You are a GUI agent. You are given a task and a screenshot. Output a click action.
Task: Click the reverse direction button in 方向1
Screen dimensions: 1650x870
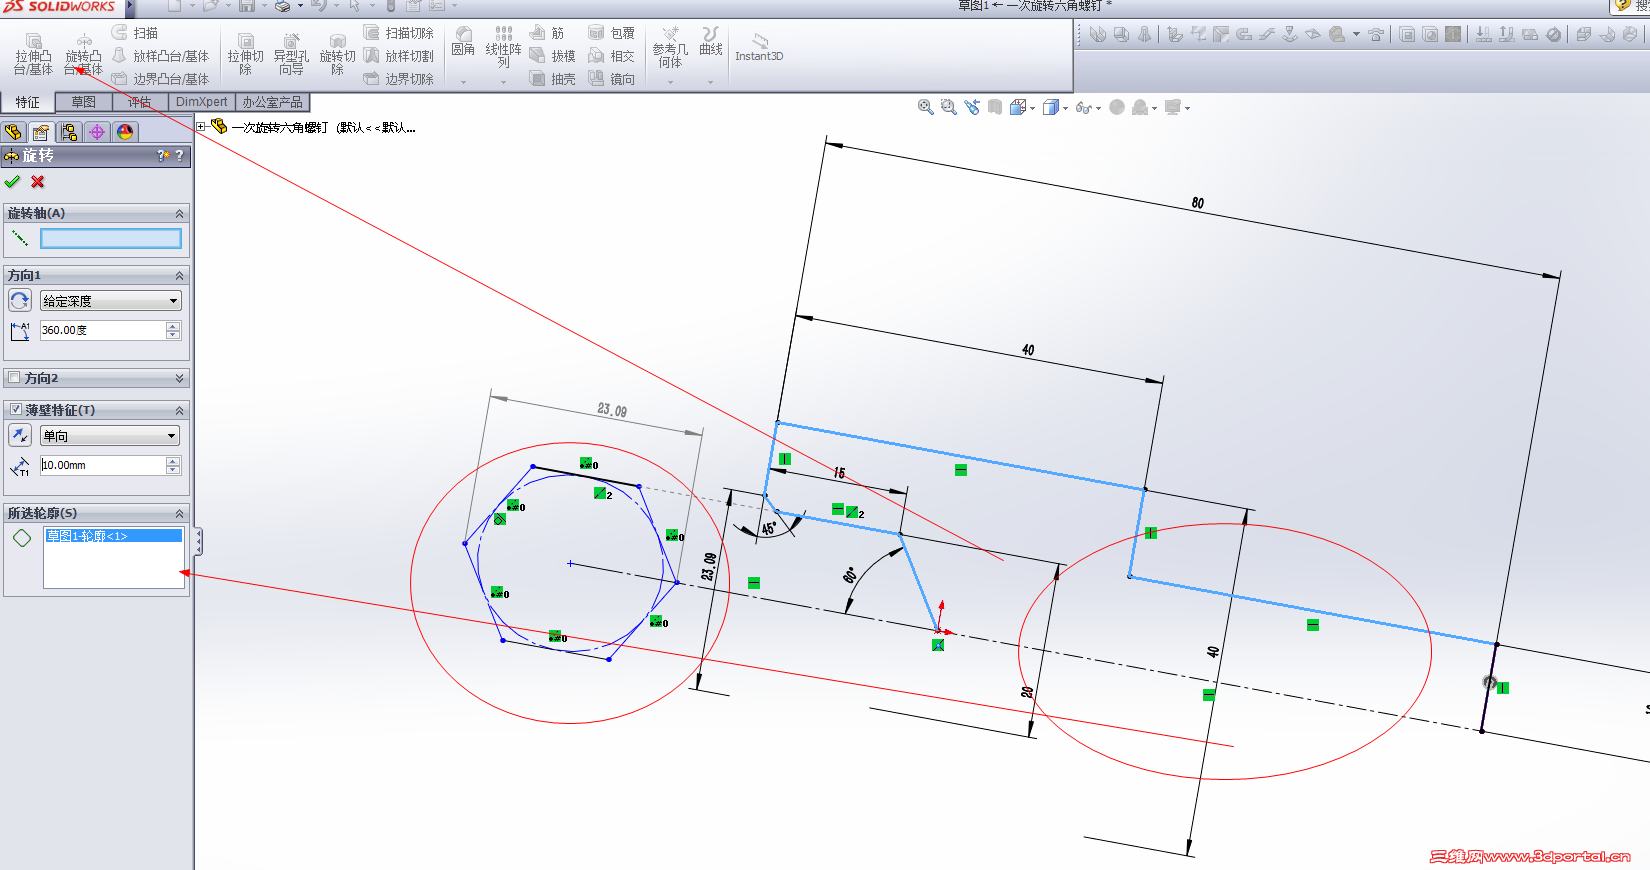(x=19, y=300)
